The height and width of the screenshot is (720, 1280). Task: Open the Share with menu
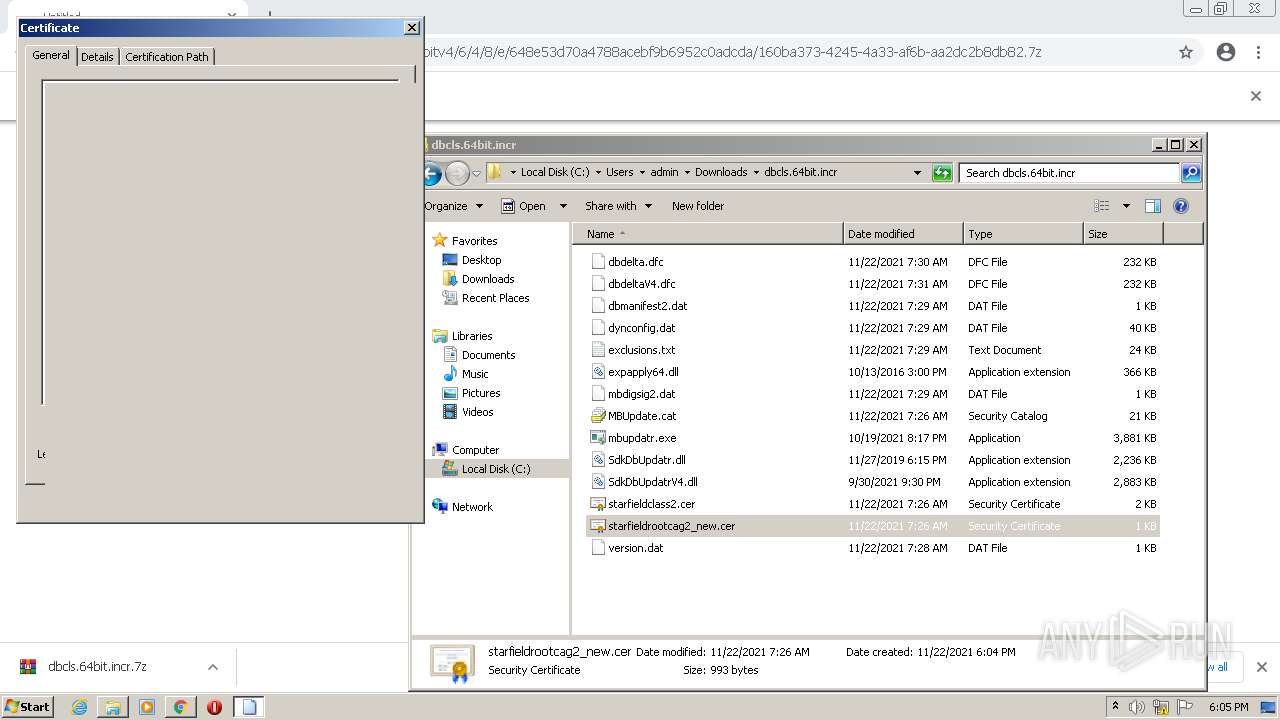pos(618,206)
